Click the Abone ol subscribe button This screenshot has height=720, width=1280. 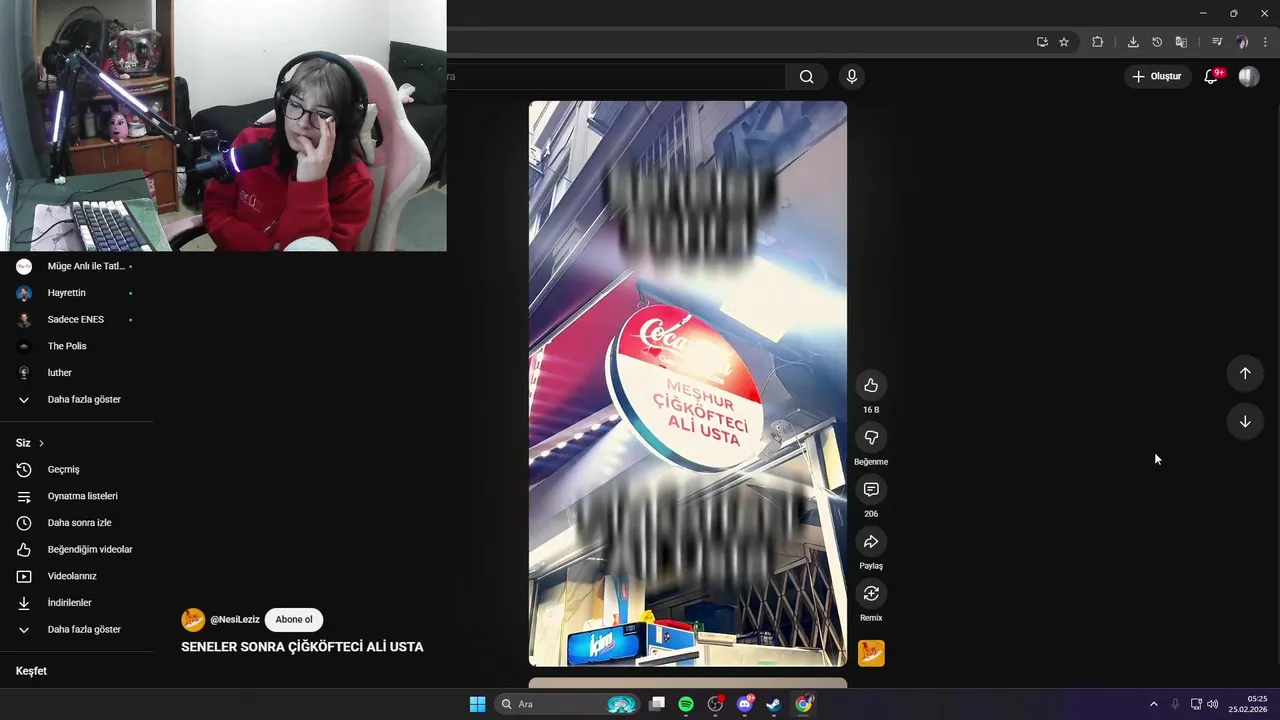[x=294, y=620]
